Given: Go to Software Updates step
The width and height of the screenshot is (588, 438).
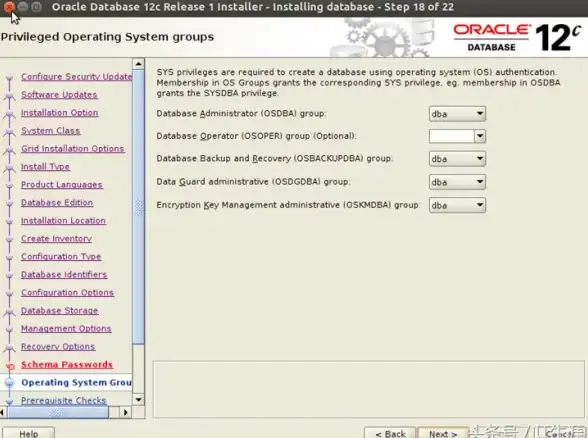Looking at the screenshot, I should 59,94.
